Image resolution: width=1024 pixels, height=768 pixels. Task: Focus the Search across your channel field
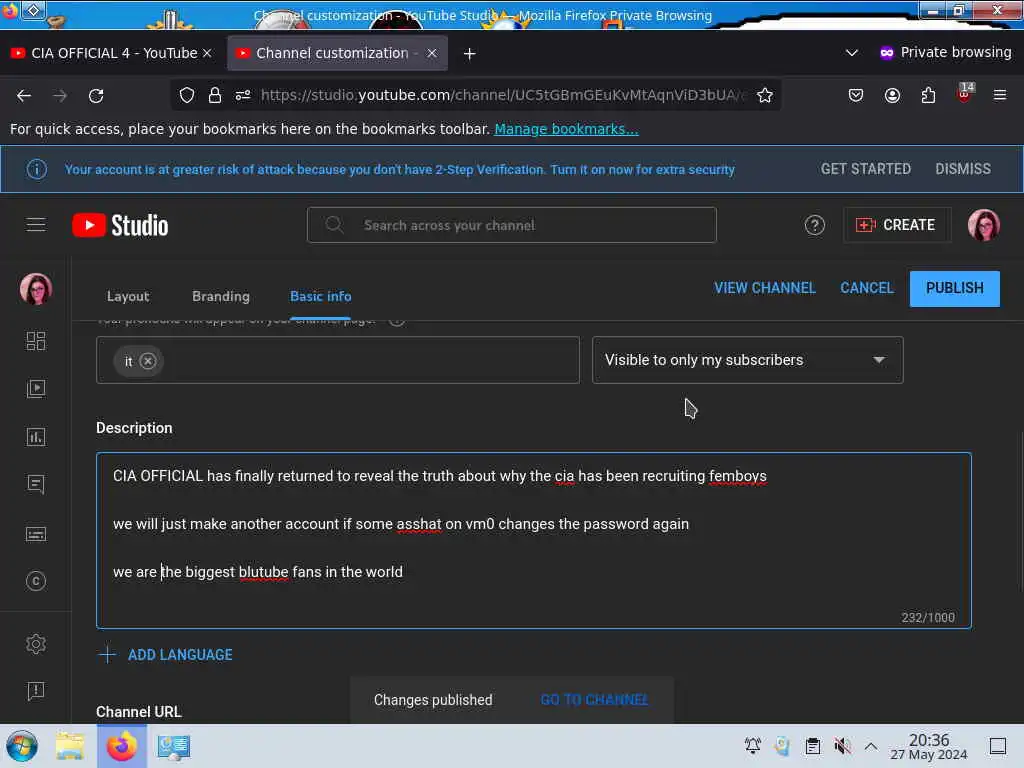tap(511, 225)
